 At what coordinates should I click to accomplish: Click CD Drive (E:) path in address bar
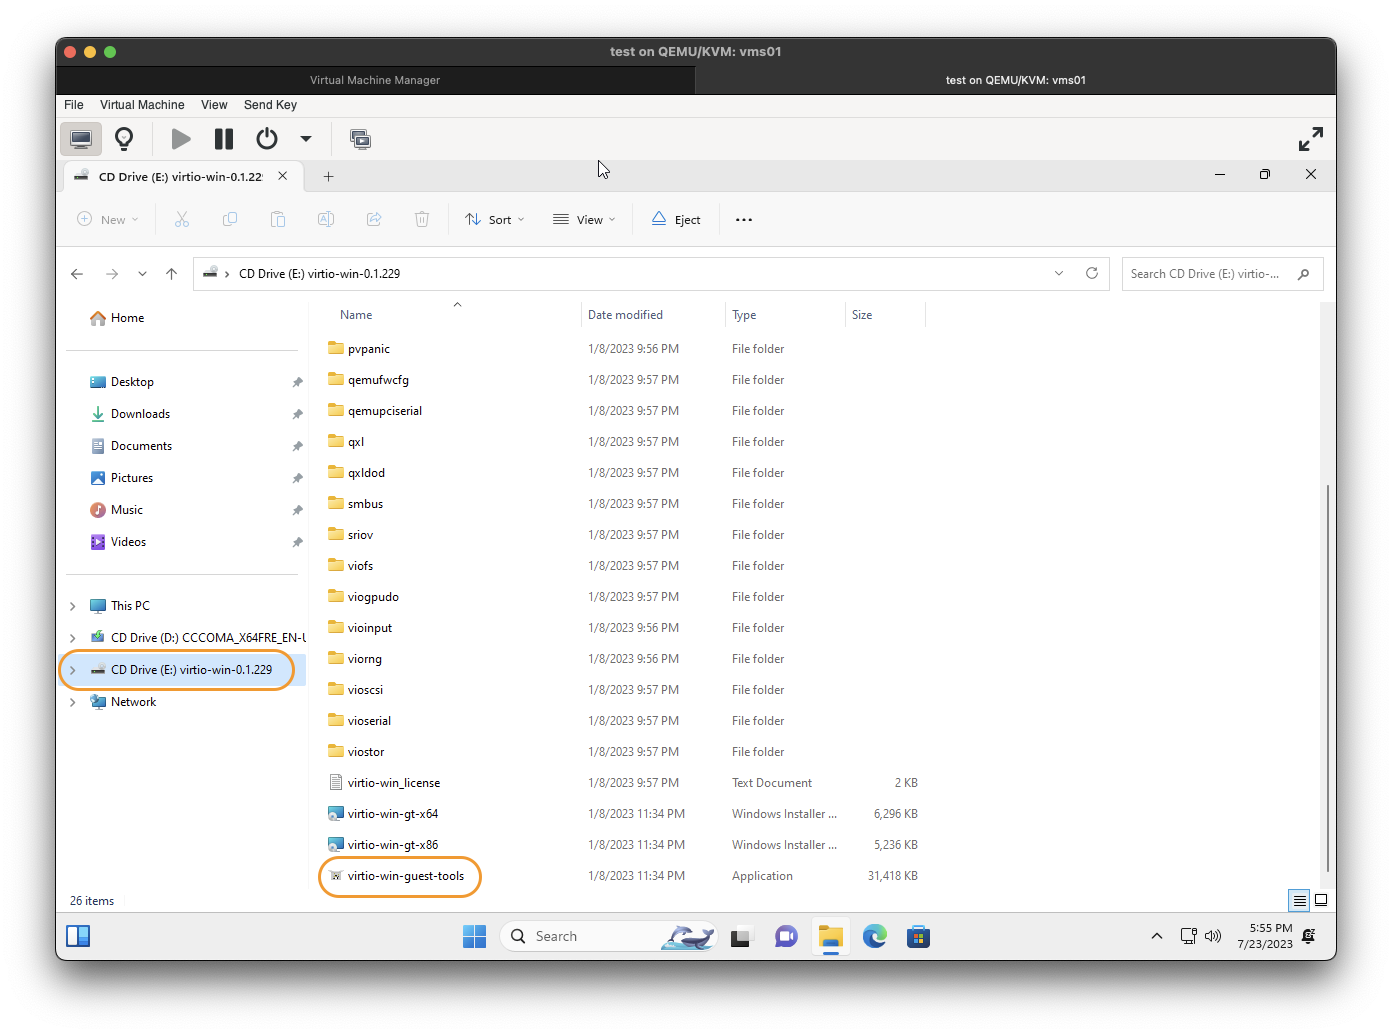(x=319, y=274)
